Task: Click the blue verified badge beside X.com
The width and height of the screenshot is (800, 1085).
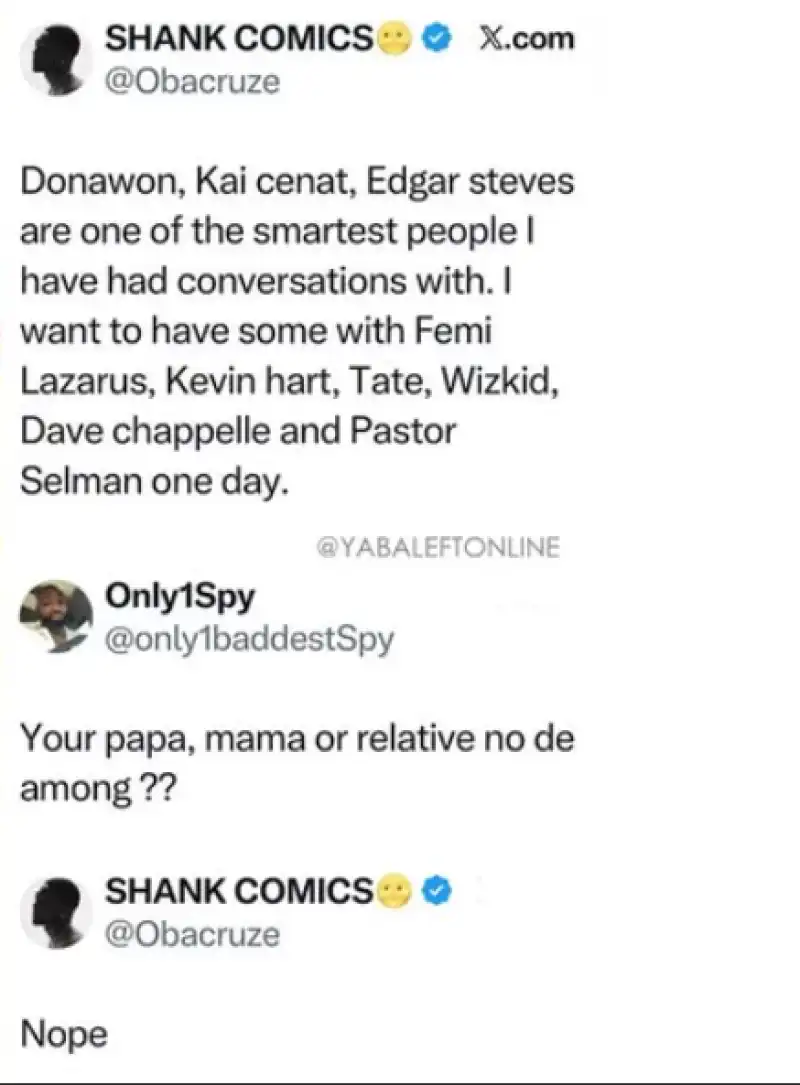Action: pos(435,40)
